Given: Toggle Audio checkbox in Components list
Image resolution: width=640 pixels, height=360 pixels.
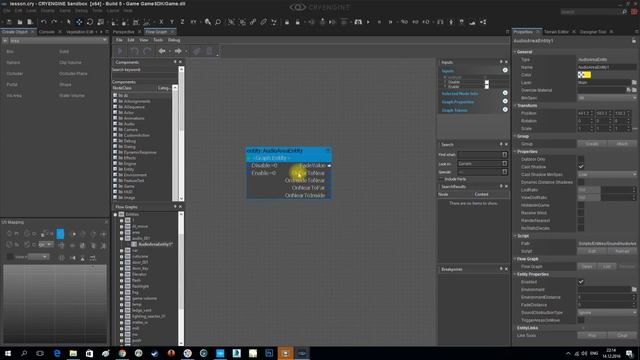Looking at the screenshot, I should (115, 124).
